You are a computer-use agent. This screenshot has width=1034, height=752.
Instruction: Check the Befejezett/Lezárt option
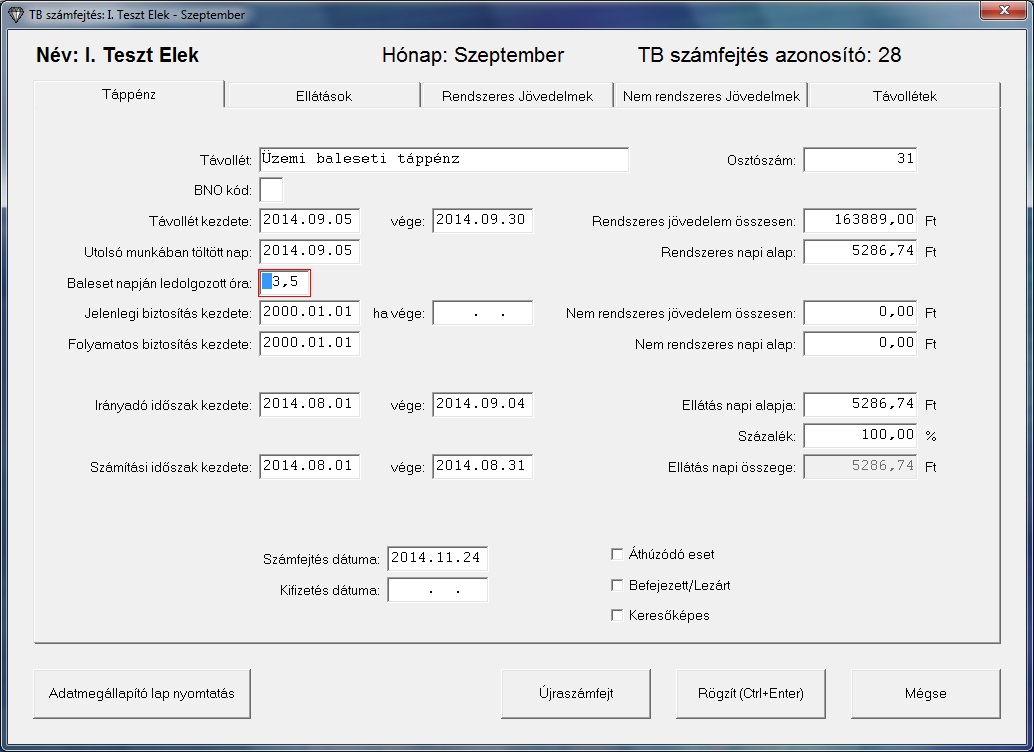617,585
